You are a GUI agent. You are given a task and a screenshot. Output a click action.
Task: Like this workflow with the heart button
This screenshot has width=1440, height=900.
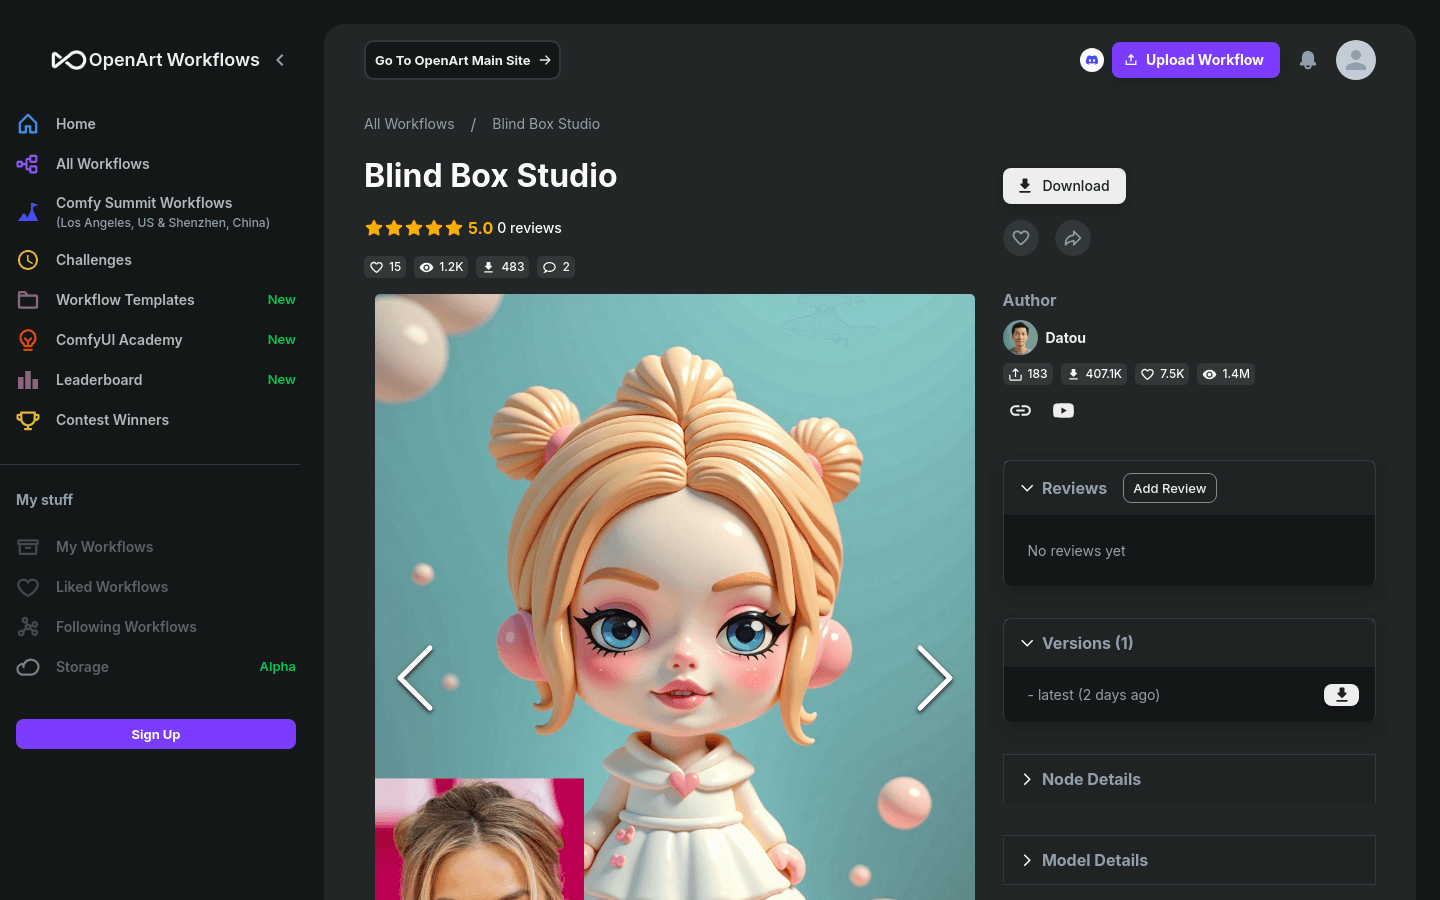tap(1021, 238)
